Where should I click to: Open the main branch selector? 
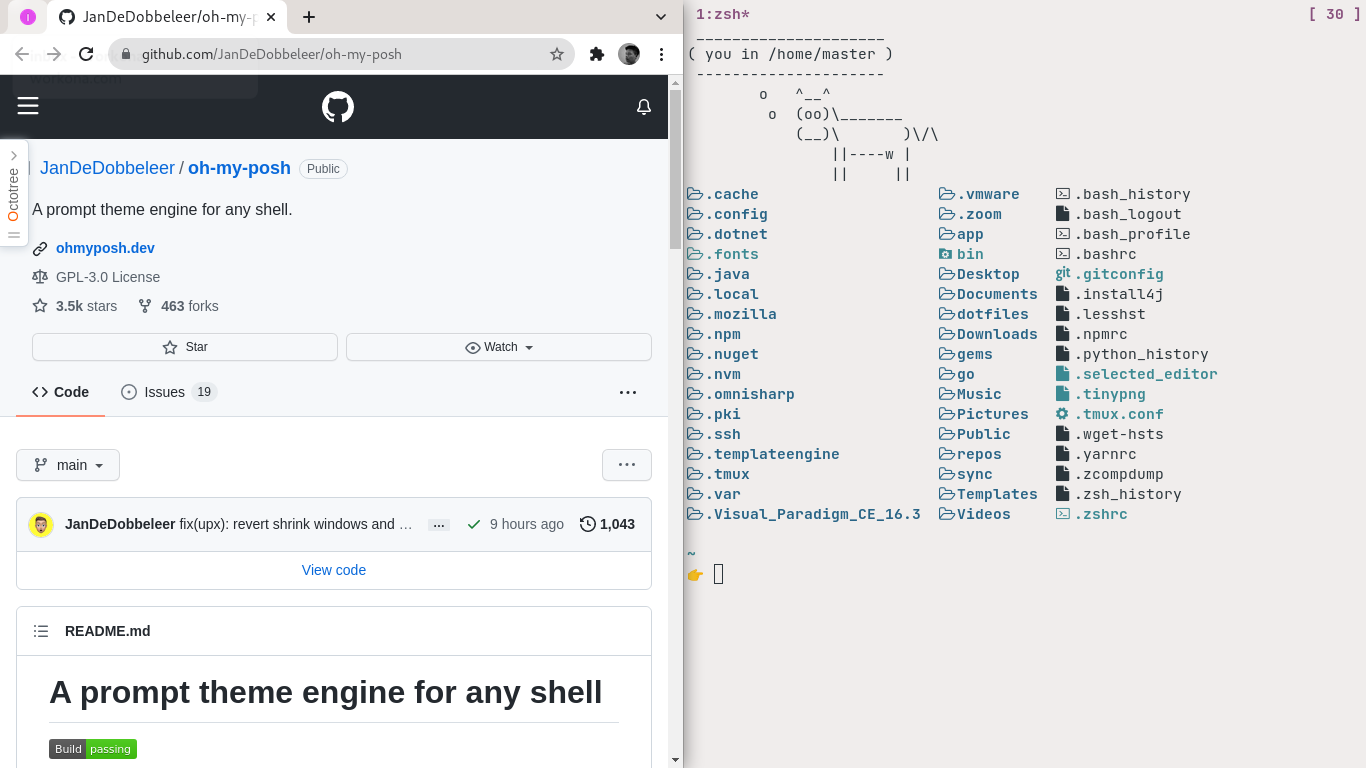[x=68, y=465]
